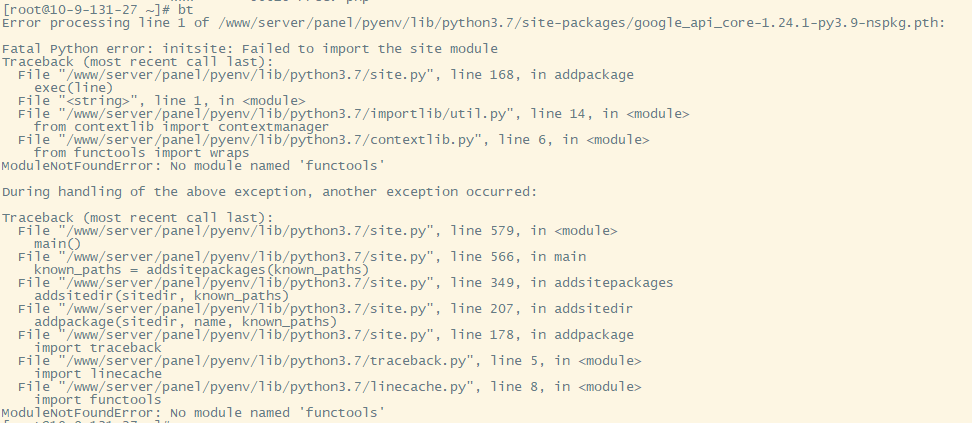The width and height of the screenshot is (972, 423).
Task: Click 'known_paths = addsitepackages(known_paths)' line
Action: [x=201, y=270]
